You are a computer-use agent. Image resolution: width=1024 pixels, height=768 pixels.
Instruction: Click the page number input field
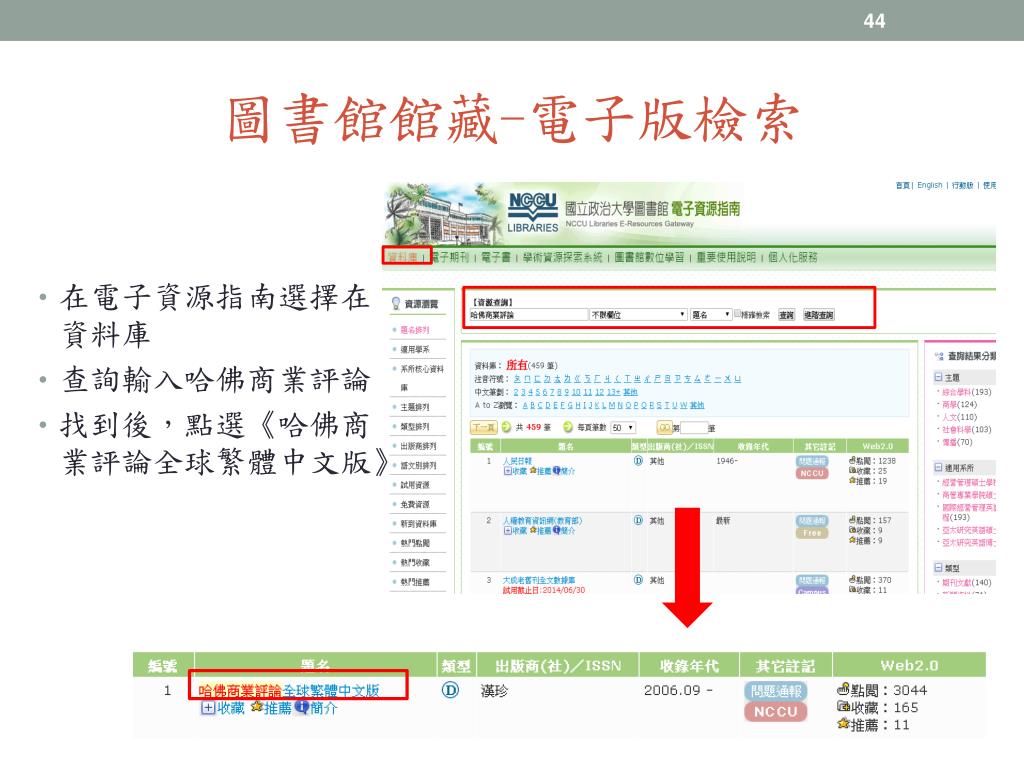tap(694, 428)
